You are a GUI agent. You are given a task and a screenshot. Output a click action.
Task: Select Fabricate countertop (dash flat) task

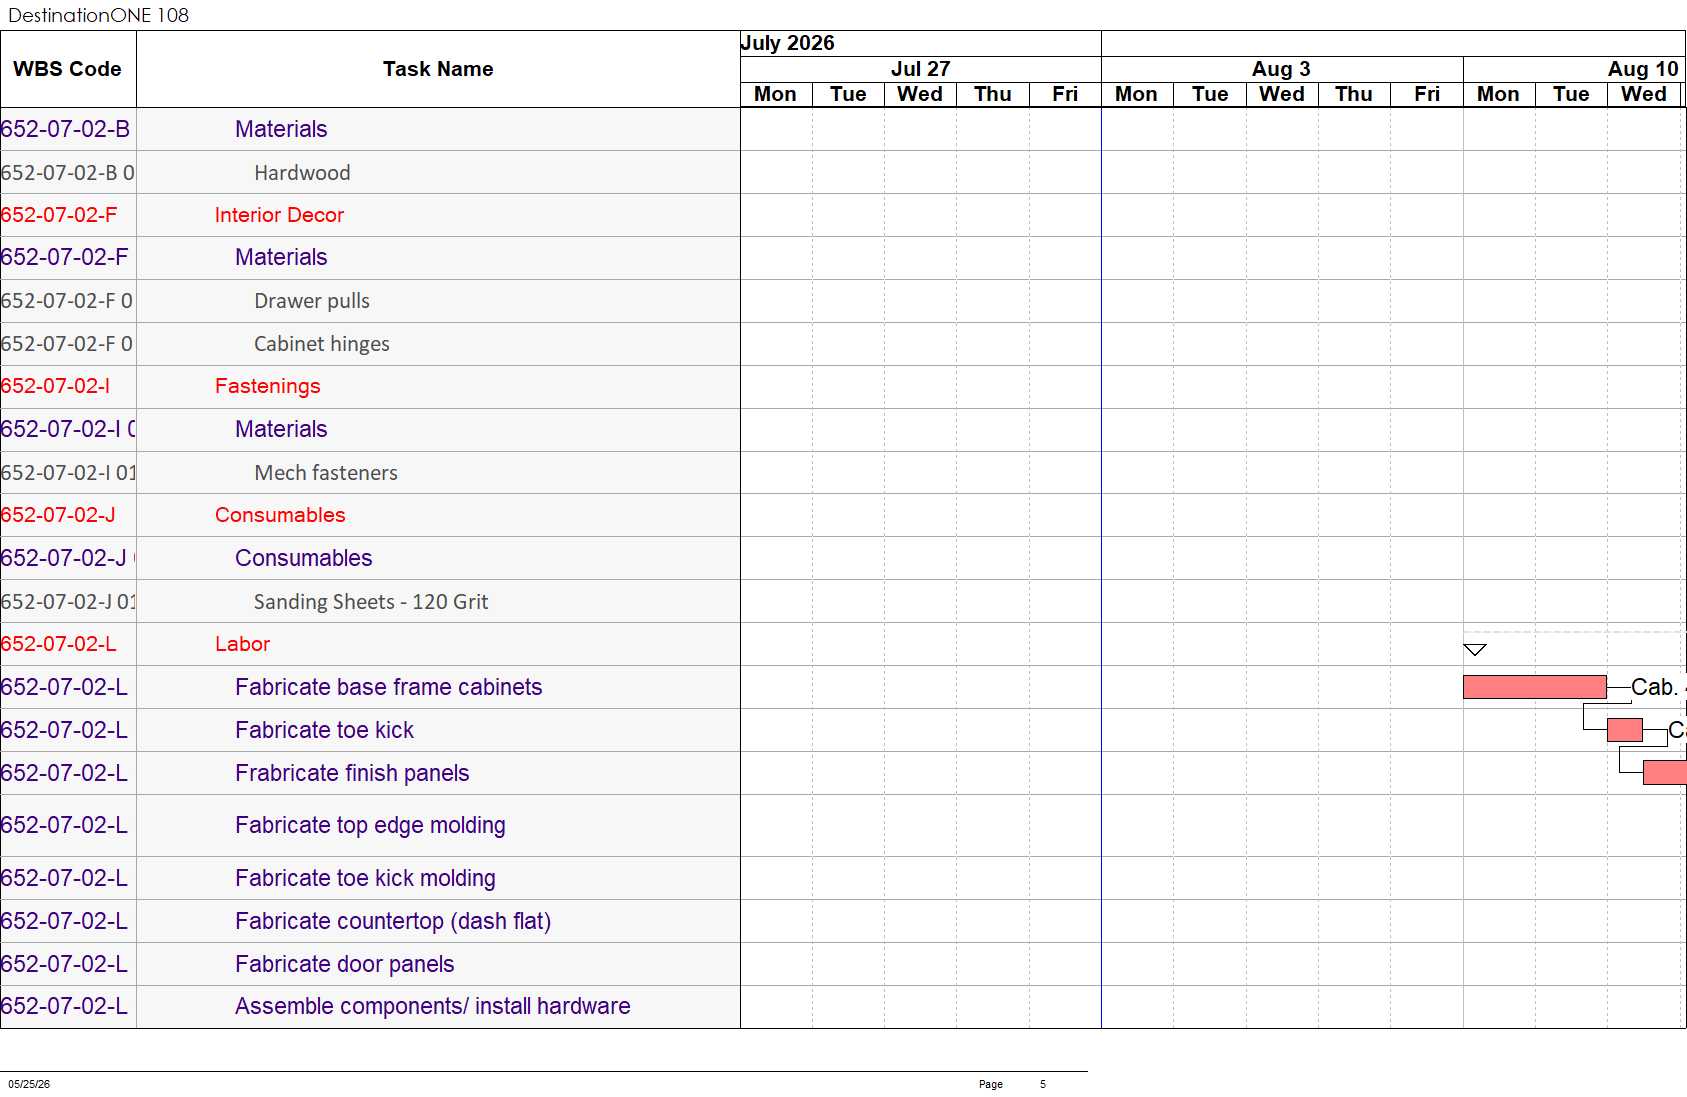pos(393,921)
